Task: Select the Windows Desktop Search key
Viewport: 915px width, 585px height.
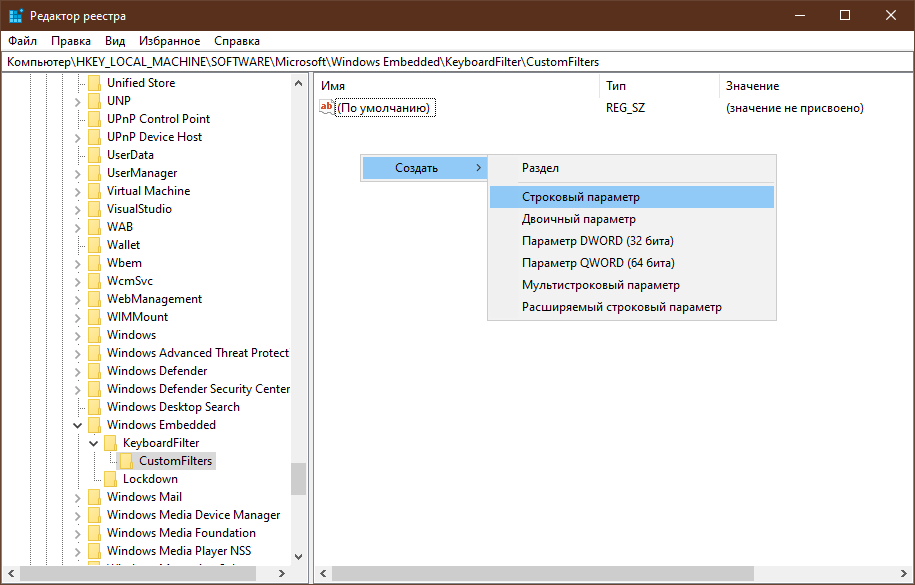Action: tap(173, 407)
